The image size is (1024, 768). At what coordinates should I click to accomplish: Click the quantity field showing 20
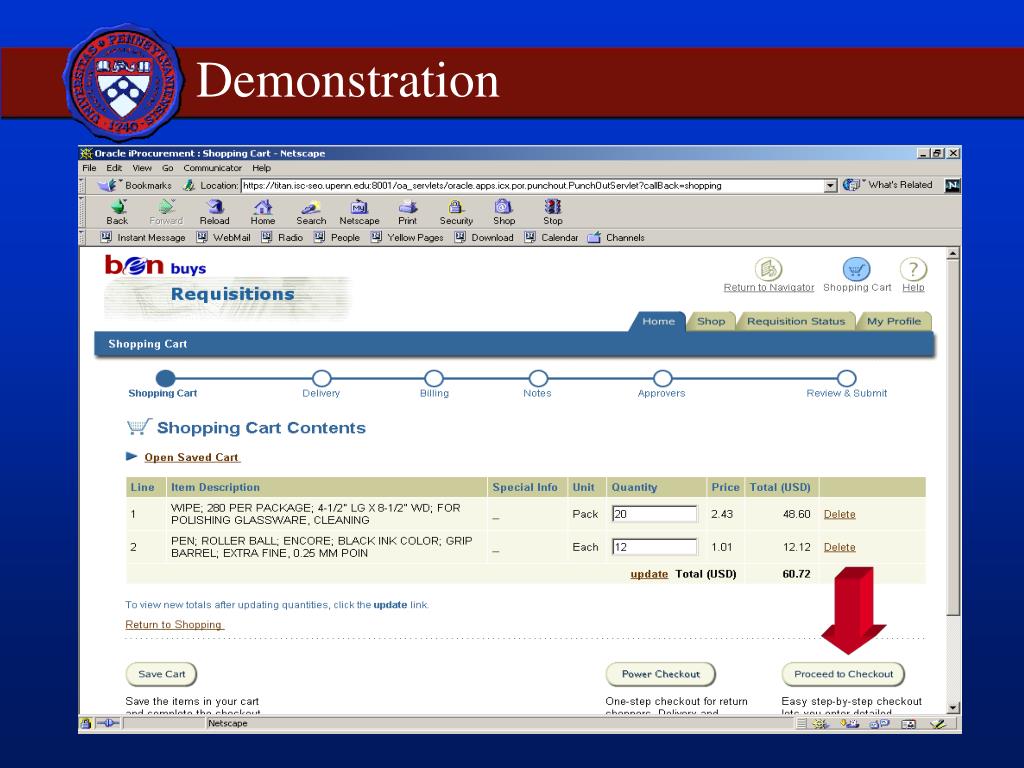point(654,514)
